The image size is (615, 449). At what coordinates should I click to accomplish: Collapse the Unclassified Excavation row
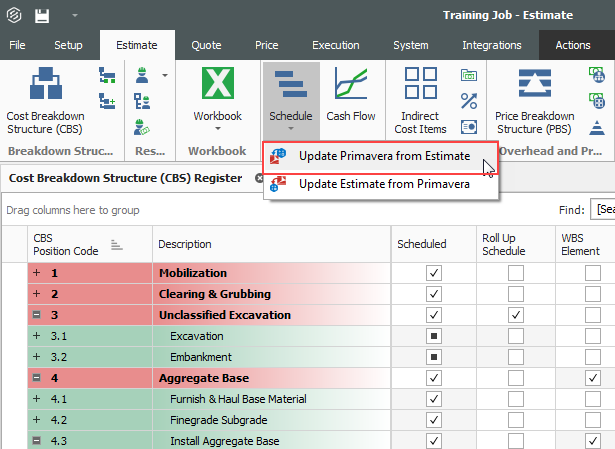[x=36, y=315]
